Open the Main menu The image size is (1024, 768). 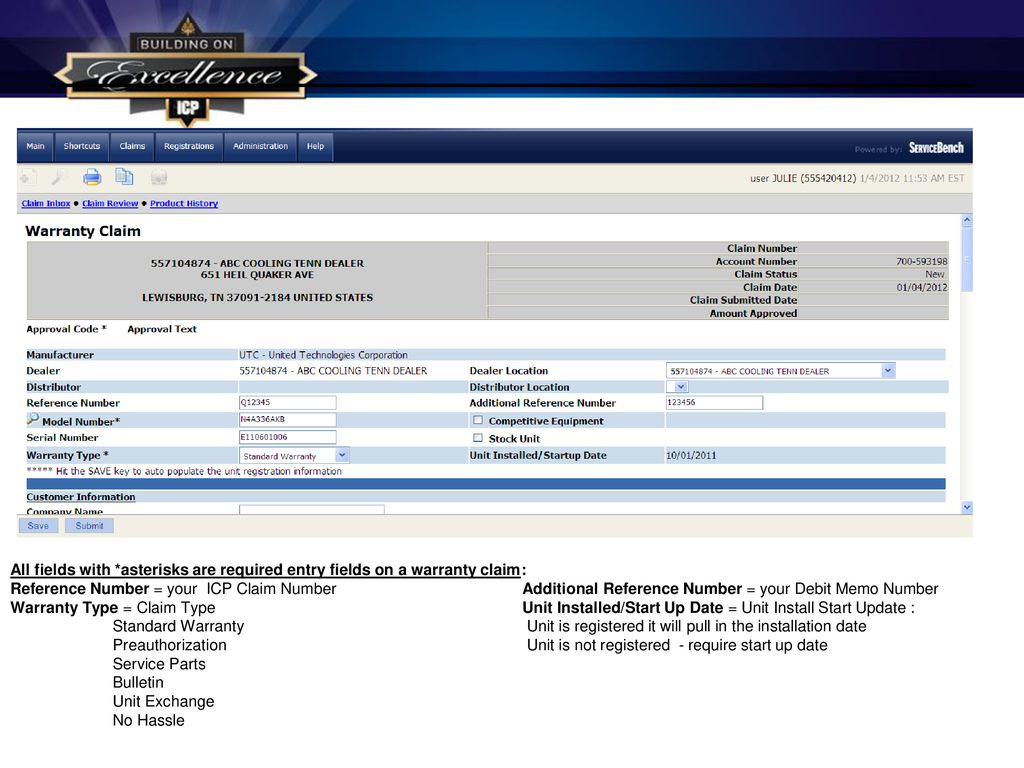(35, 146)
